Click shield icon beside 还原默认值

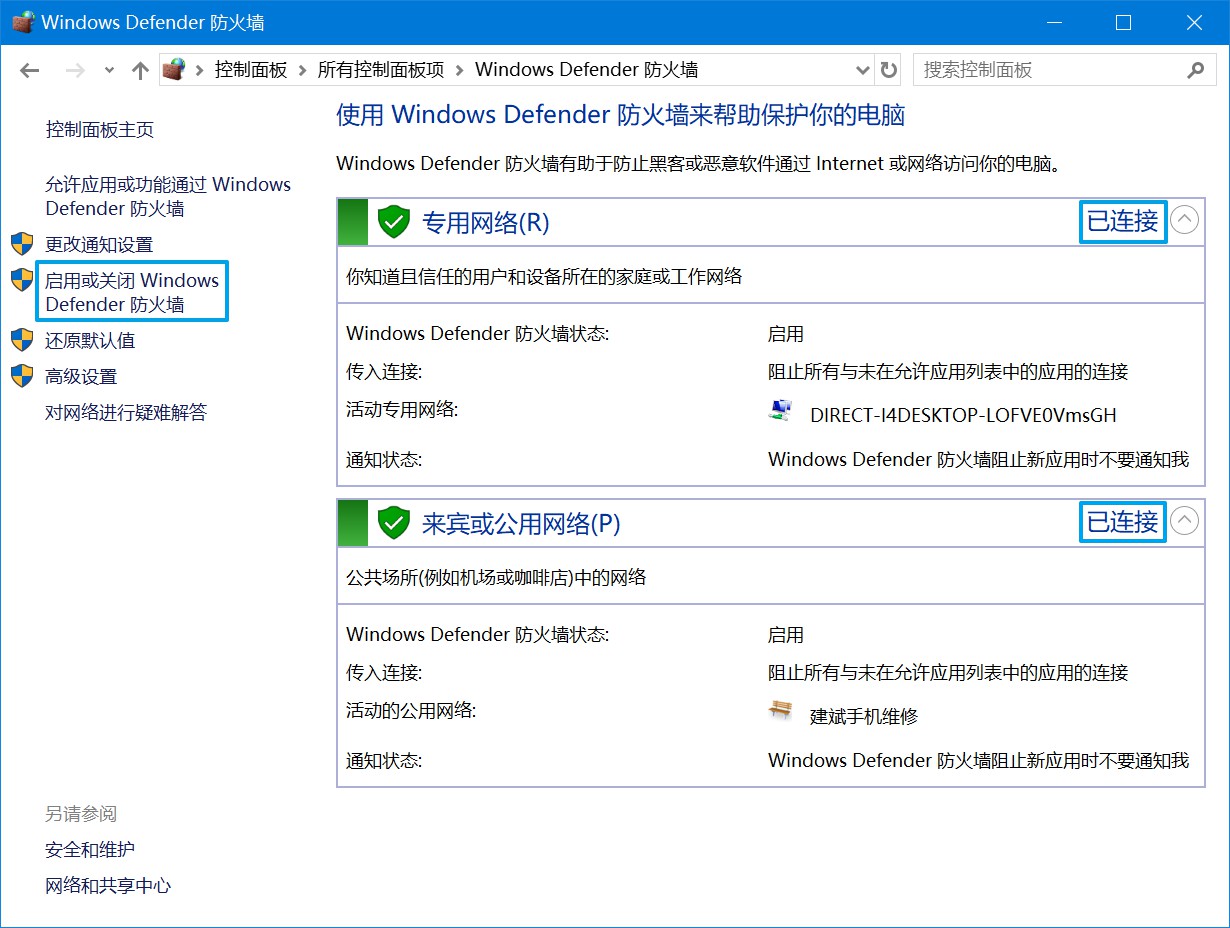point(22,340)
